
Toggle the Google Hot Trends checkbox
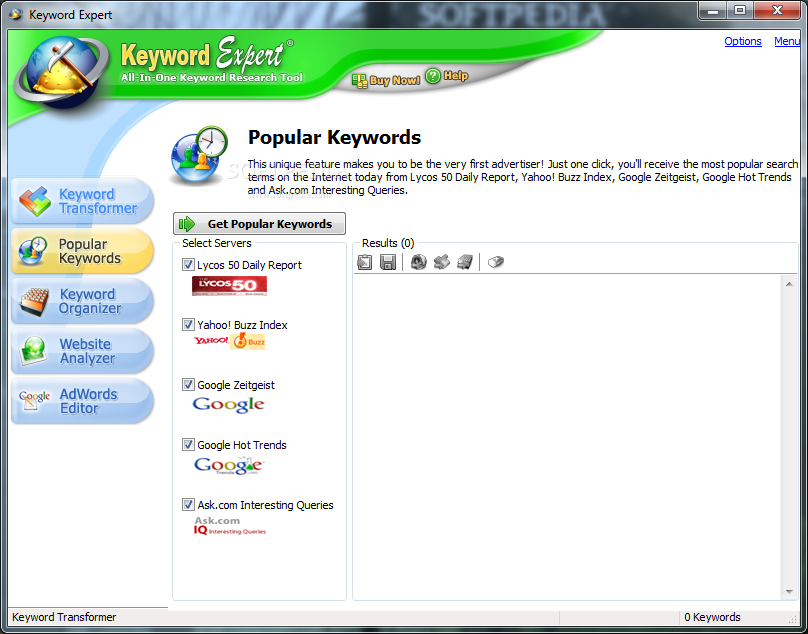(x=188, y=444)
